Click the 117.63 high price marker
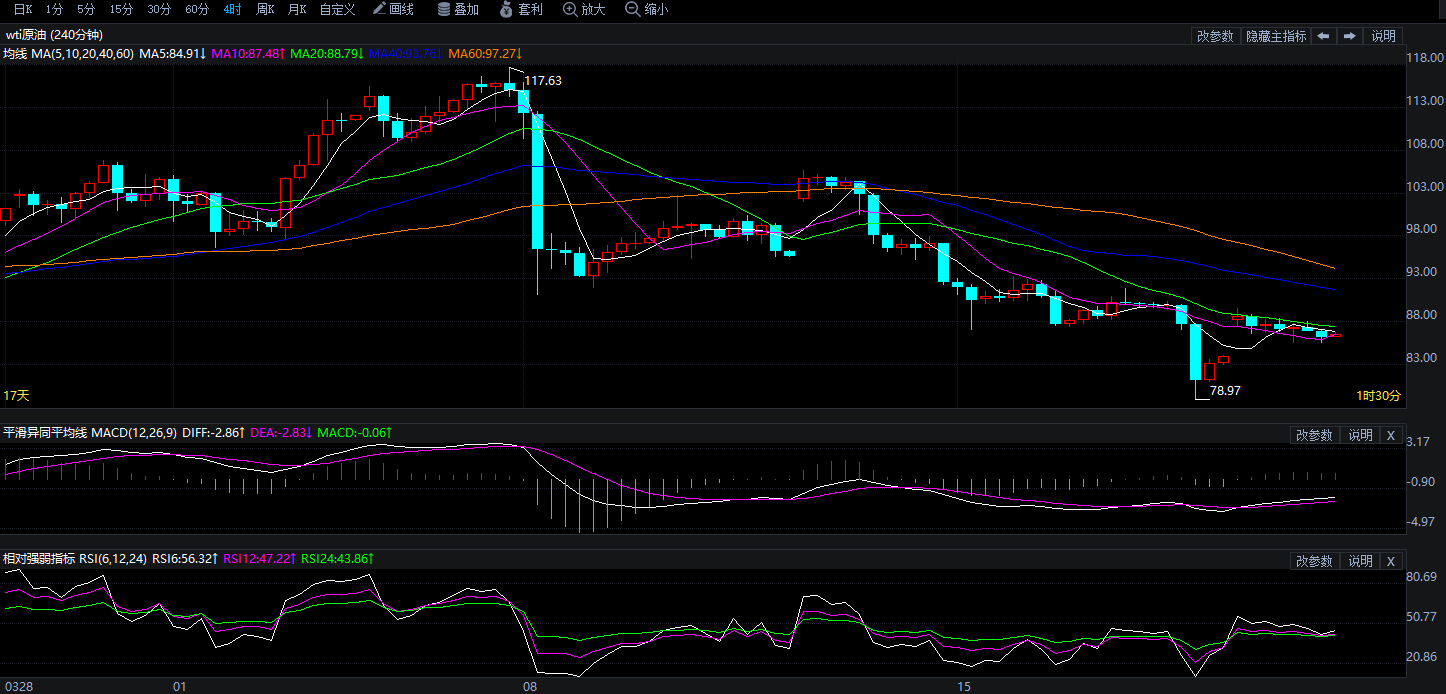Screen dimensions: 1446x694 coord(543,81)
